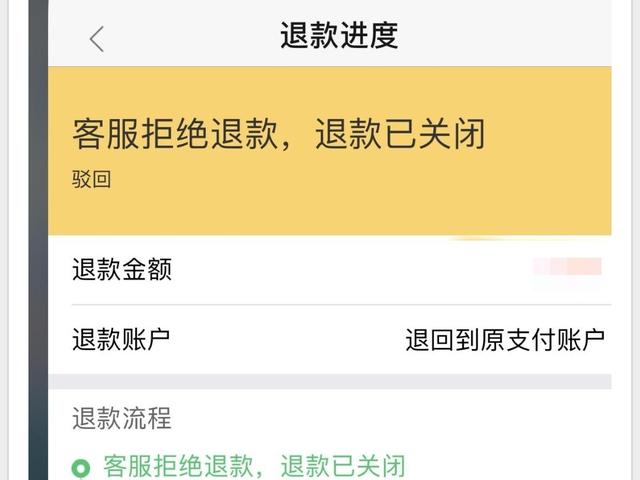The width and height of the screenshot is (640, 480).
Task: Click the 退回到原支付账户 text
Action: (505, 340)
